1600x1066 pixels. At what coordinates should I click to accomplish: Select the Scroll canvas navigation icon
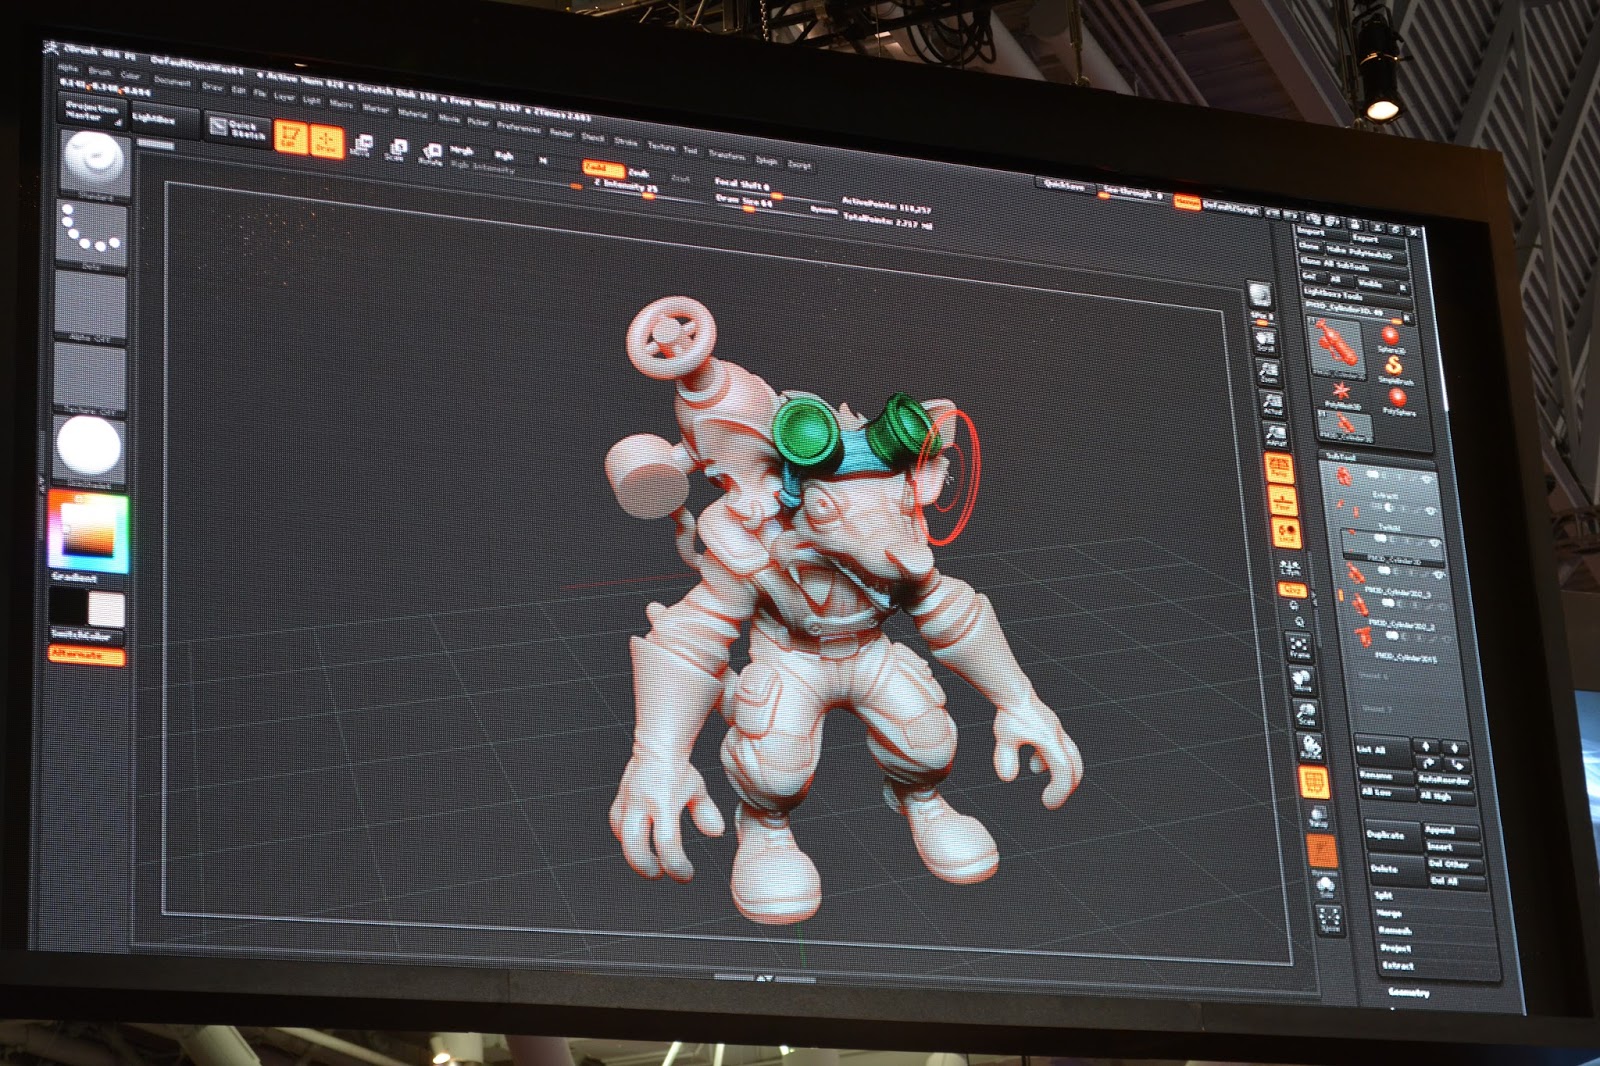1266,342
